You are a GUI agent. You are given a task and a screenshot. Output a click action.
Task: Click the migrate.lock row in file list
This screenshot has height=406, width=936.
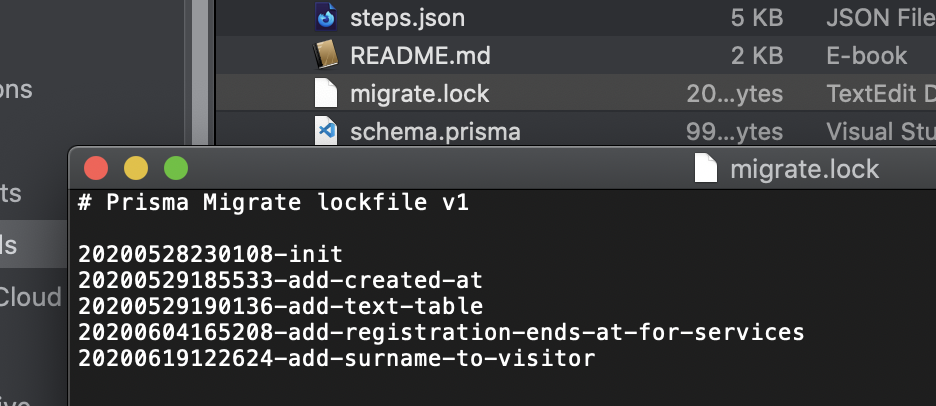click(575, 93)
